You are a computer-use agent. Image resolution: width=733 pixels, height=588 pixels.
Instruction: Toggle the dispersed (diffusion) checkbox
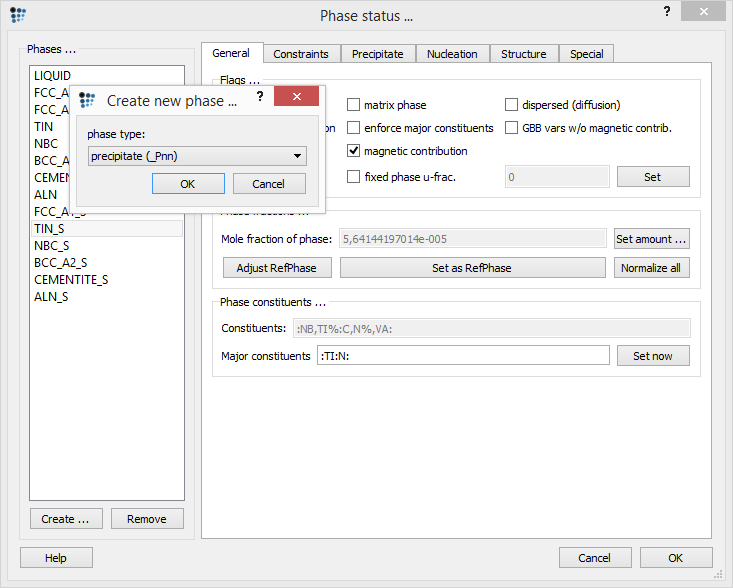512,105
